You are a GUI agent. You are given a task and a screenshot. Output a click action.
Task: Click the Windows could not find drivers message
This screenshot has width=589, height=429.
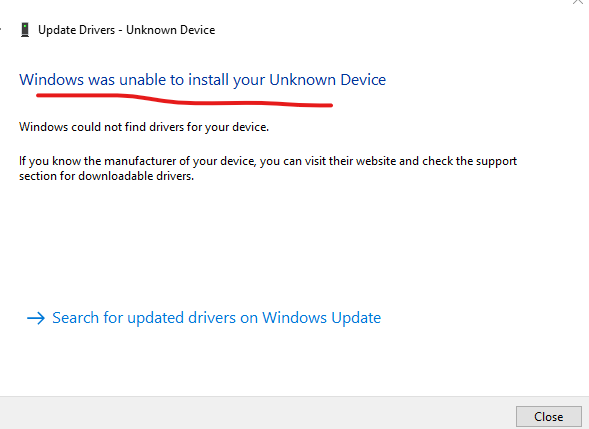click(x=144, y=127)
